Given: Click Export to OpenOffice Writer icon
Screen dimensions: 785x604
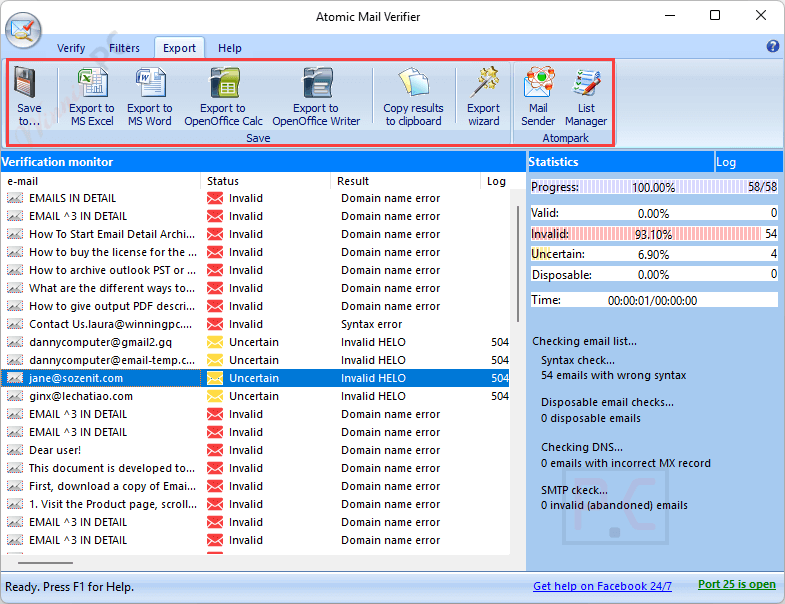Looking at the screenshot, I should pos(317,82).
